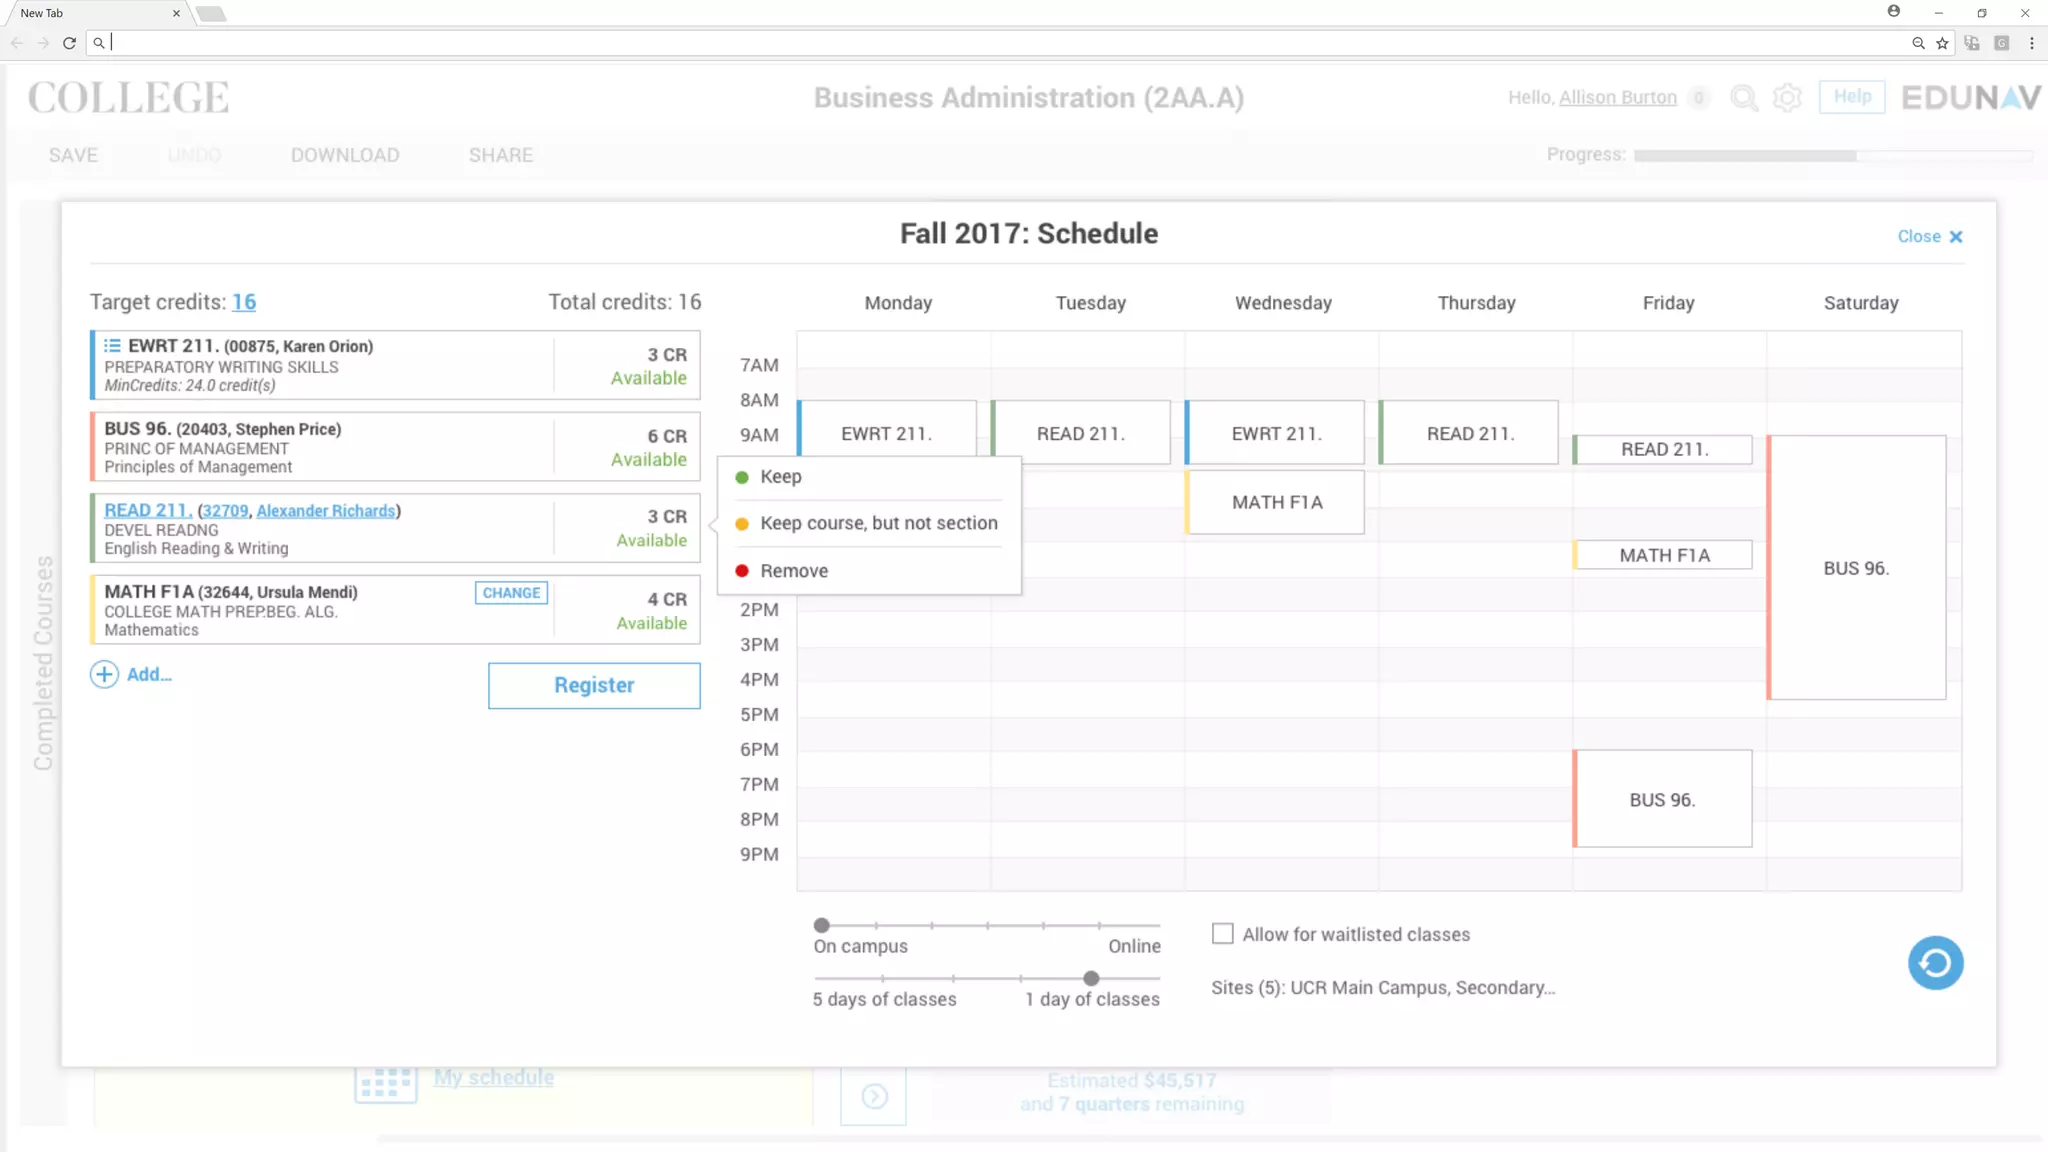Click the CHANGE button for MATH F1A
Screen dimensions: 2048x1152
[511, 593]
